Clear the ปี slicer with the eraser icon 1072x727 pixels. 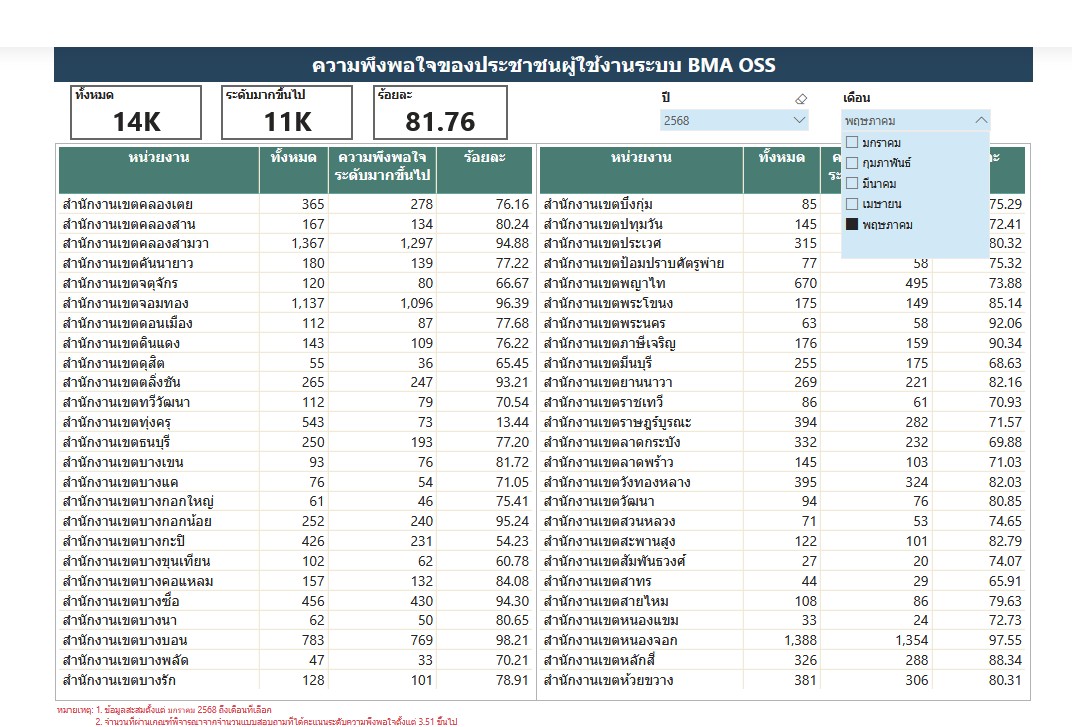(801, 99)
